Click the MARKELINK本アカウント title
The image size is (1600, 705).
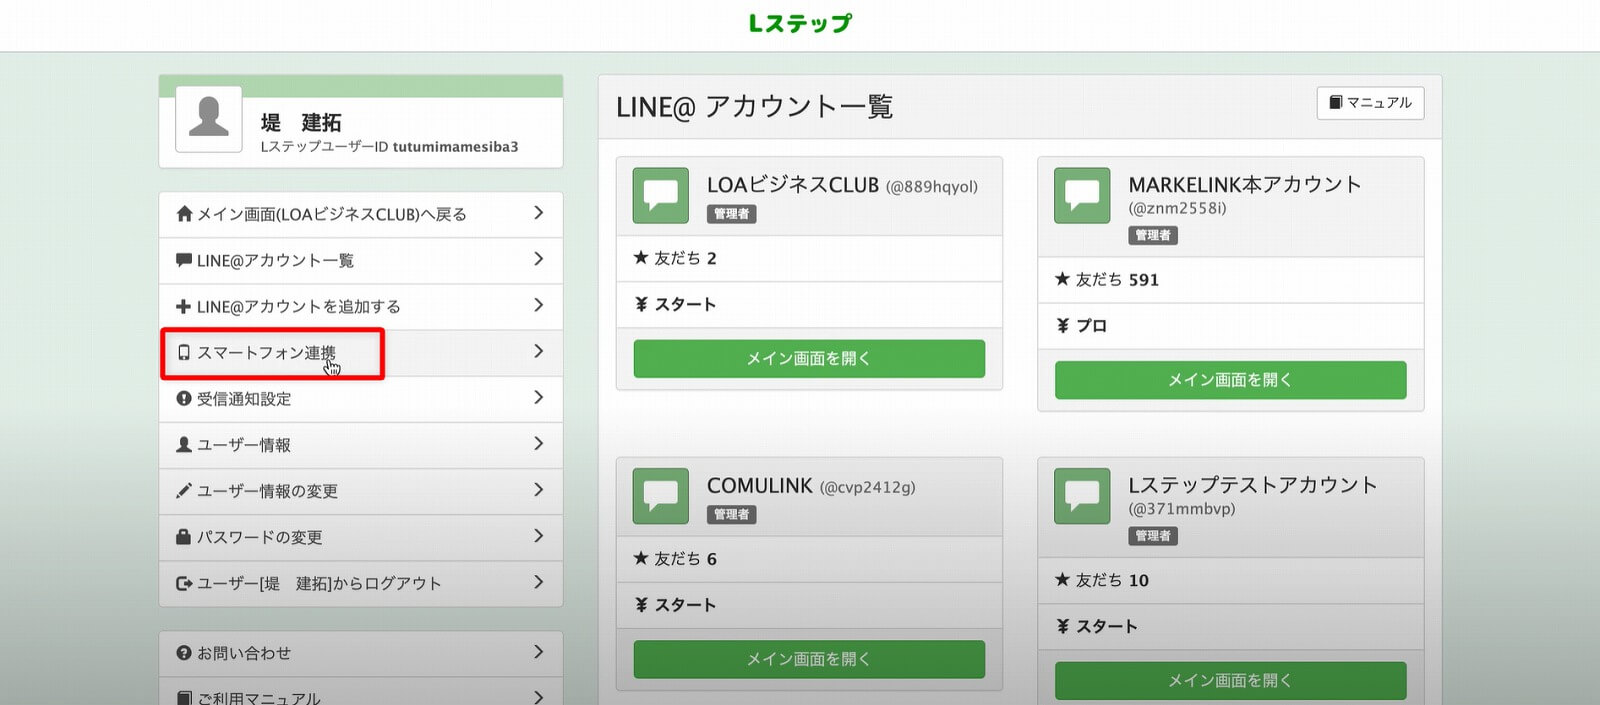tap(1245, 184)
